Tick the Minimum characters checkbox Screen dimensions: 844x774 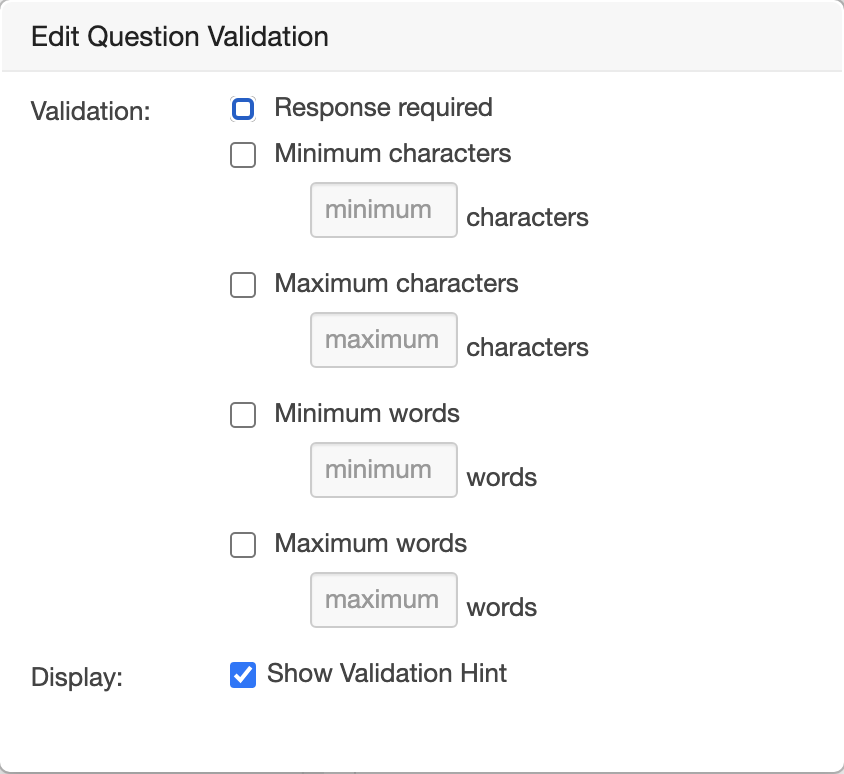[243, 155]
